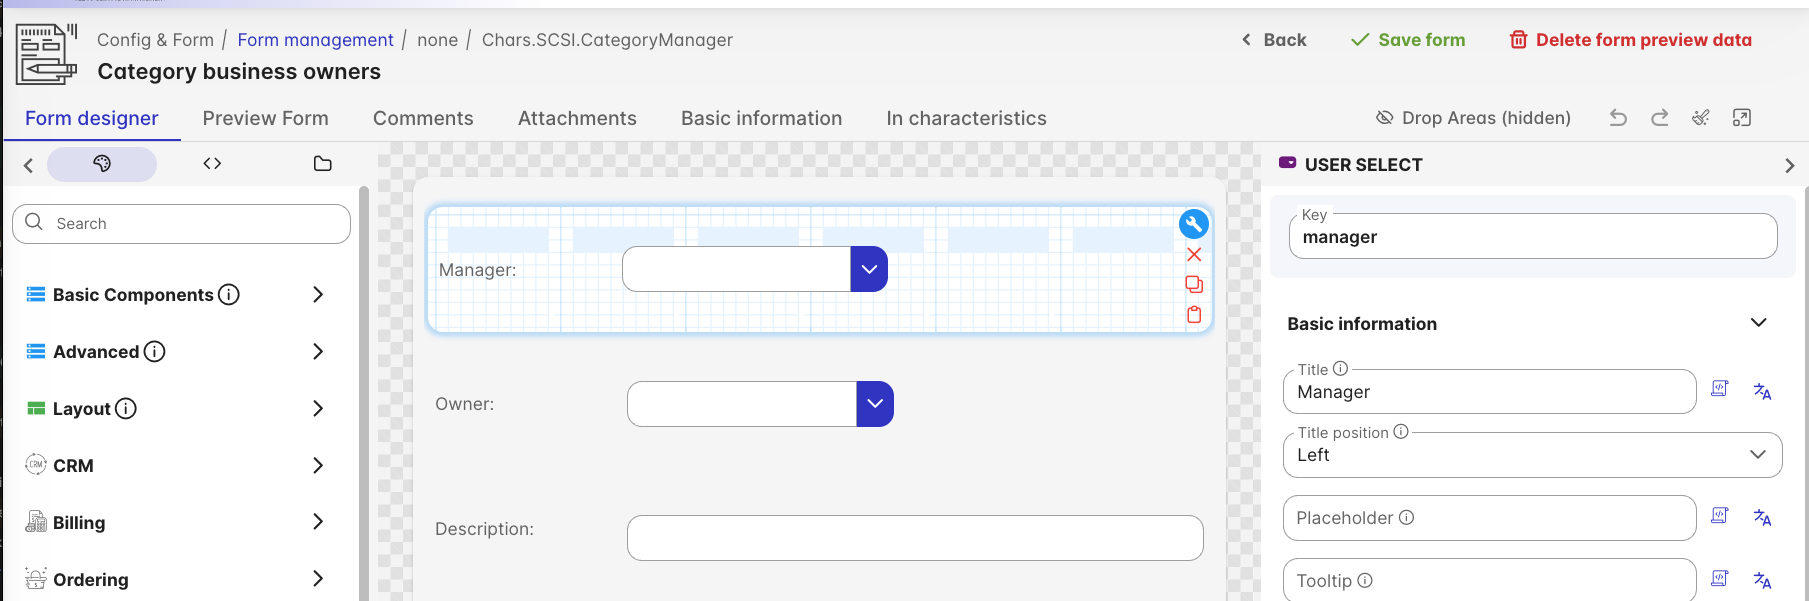The image size is (1809, 601).
Task: Click the clipboard paste icon on Manager field
Action: (x=1193, y=314)
